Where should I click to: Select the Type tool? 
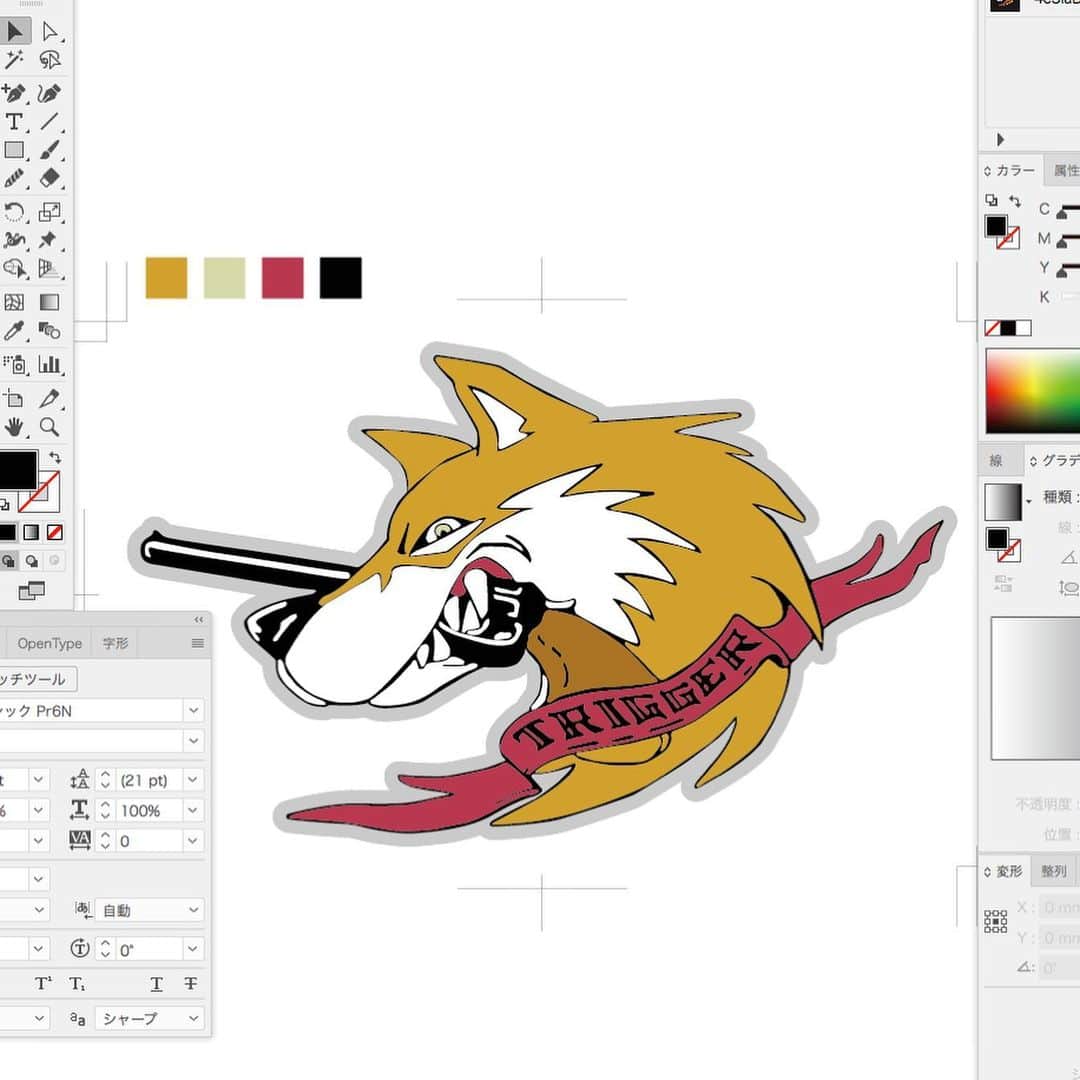click(x=14, y=121)
